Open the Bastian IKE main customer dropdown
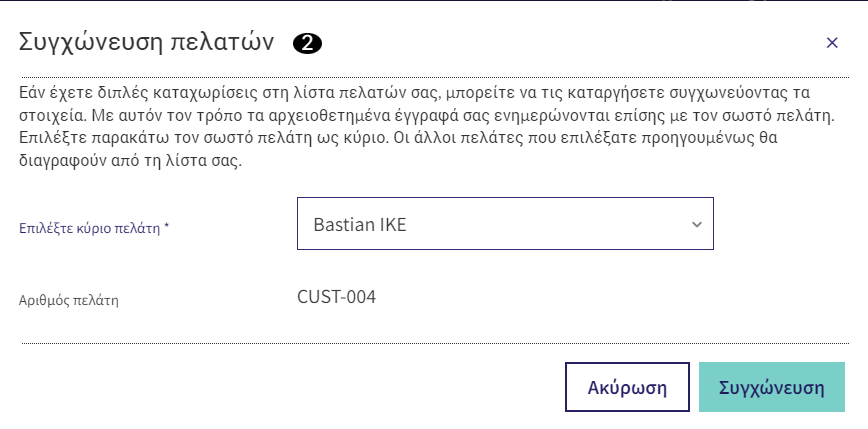868x429 pixels. click(x=505, y=224)
